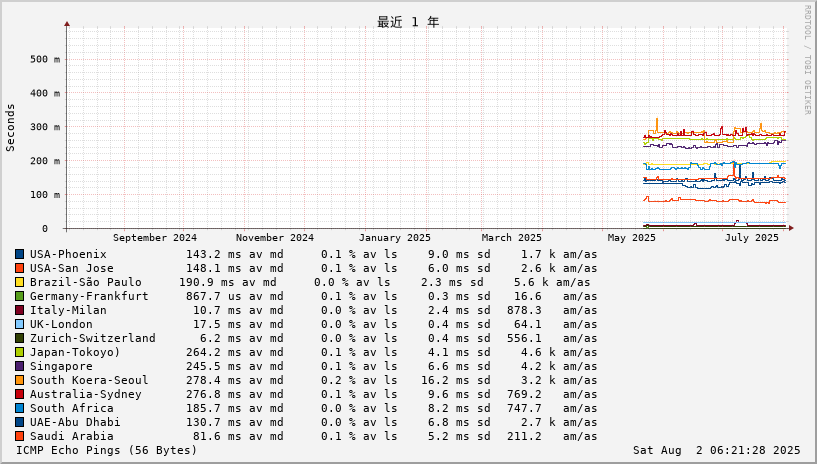Click the 10.7 ms average value
Image resolution: width=817 pixels, height=464 pixels.
(x=217, y=310)
